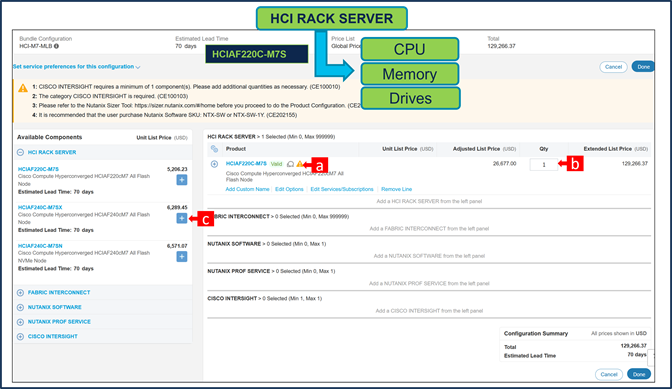Open HCIAF240C-M7SN component link
The width and height of the screenshot is (672, 389).
pyautogui.click(x=40, y=246)
